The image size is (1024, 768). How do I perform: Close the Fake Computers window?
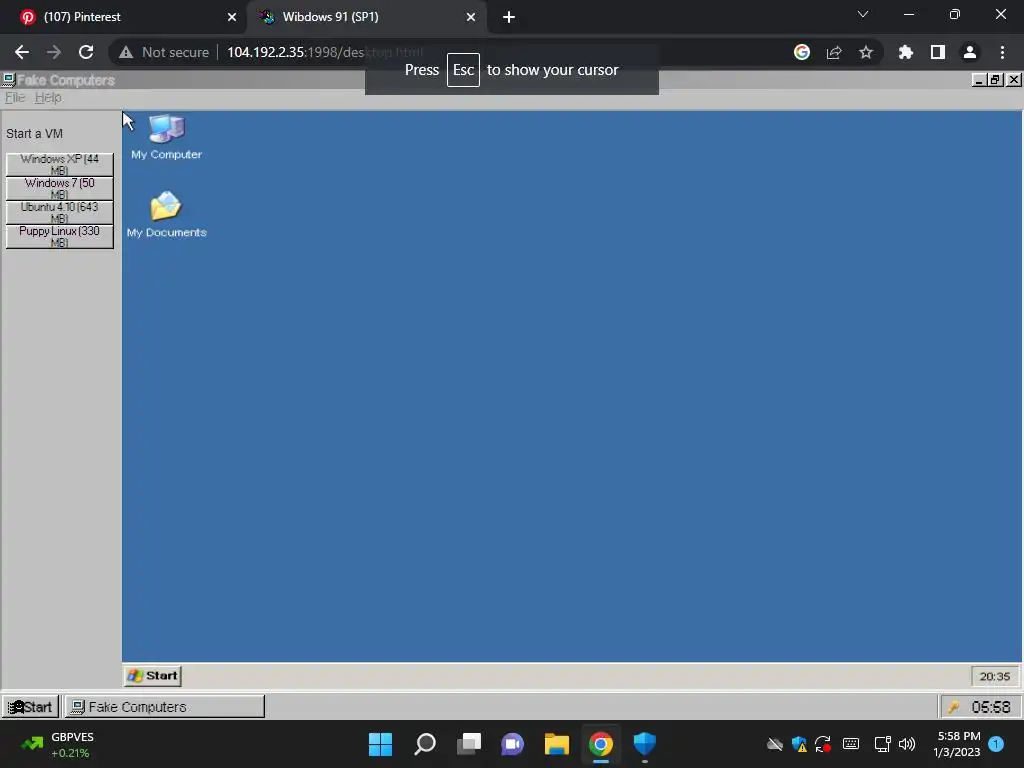1014,80
